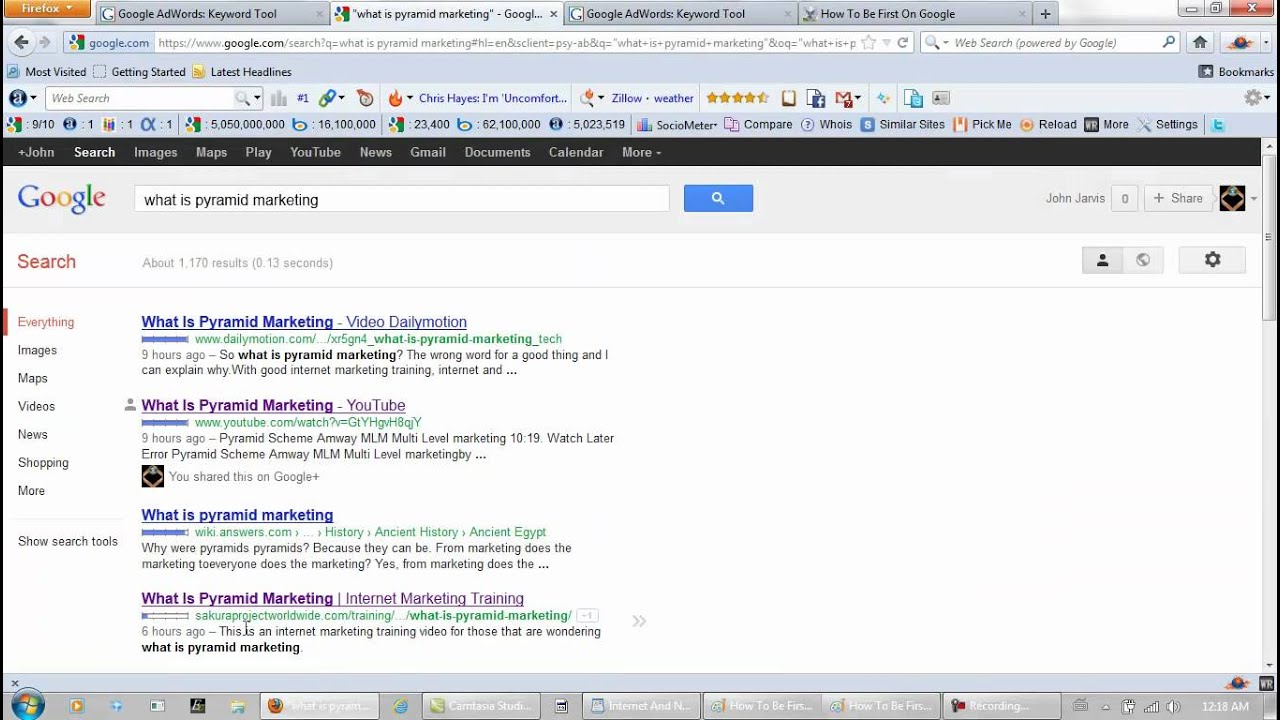Close the 'what is pyramid marketing' tab
This screenshot has width=1280, height=720.
pyautogui.click(x=553, y=14)
